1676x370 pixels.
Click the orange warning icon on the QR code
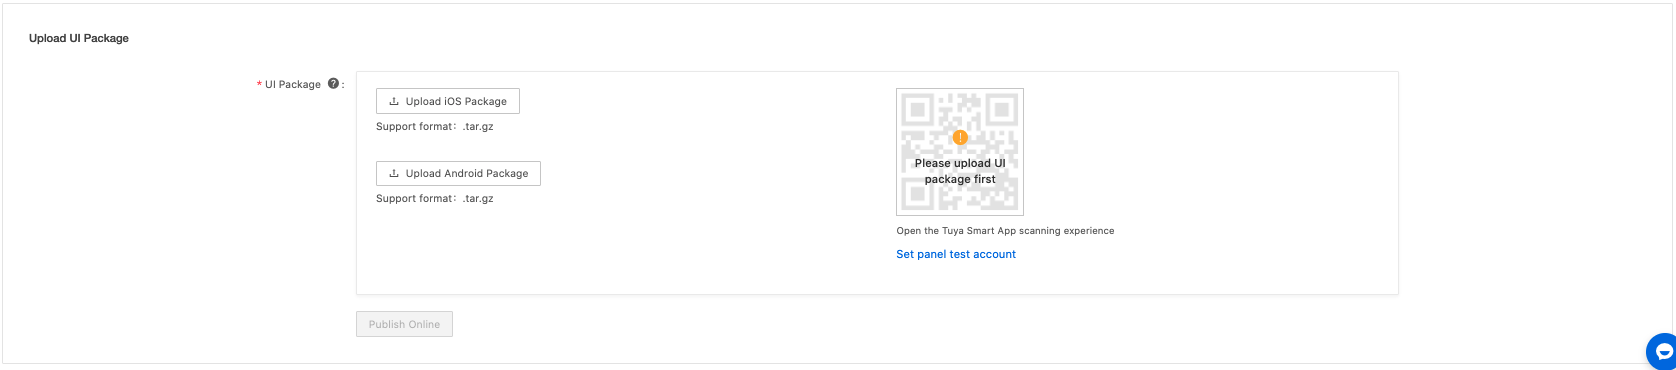click(960, 137)
